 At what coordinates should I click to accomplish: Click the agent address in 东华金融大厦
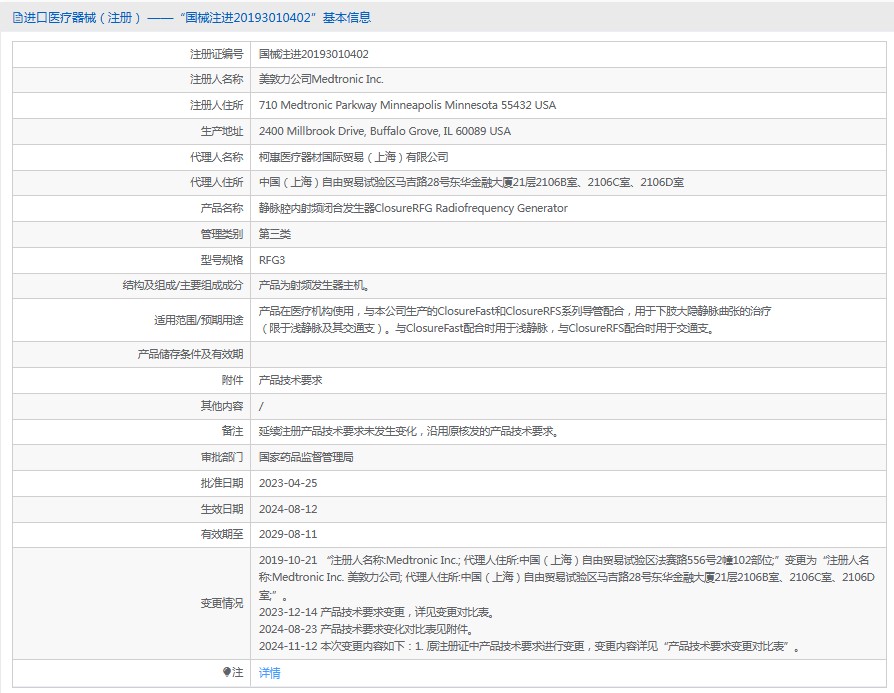[x=471, y=183]
